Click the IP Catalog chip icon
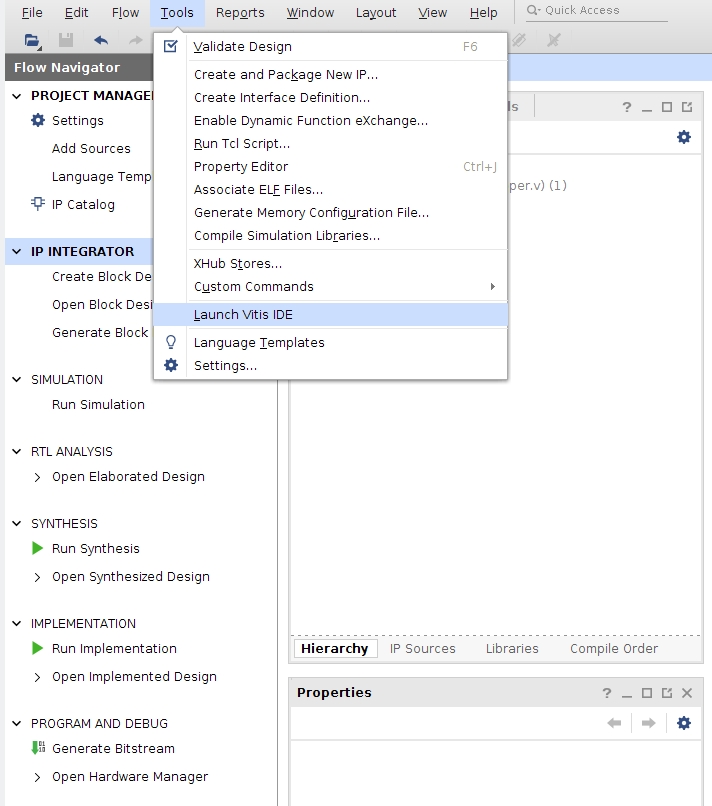 (38, 204)
